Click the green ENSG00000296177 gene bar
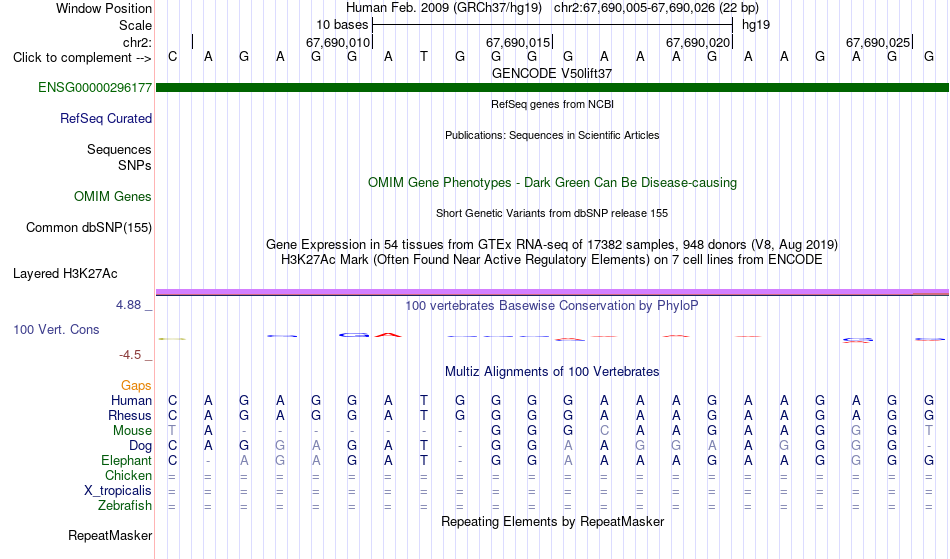This screenshot has width=950, height=559. (x=552, y=88)
